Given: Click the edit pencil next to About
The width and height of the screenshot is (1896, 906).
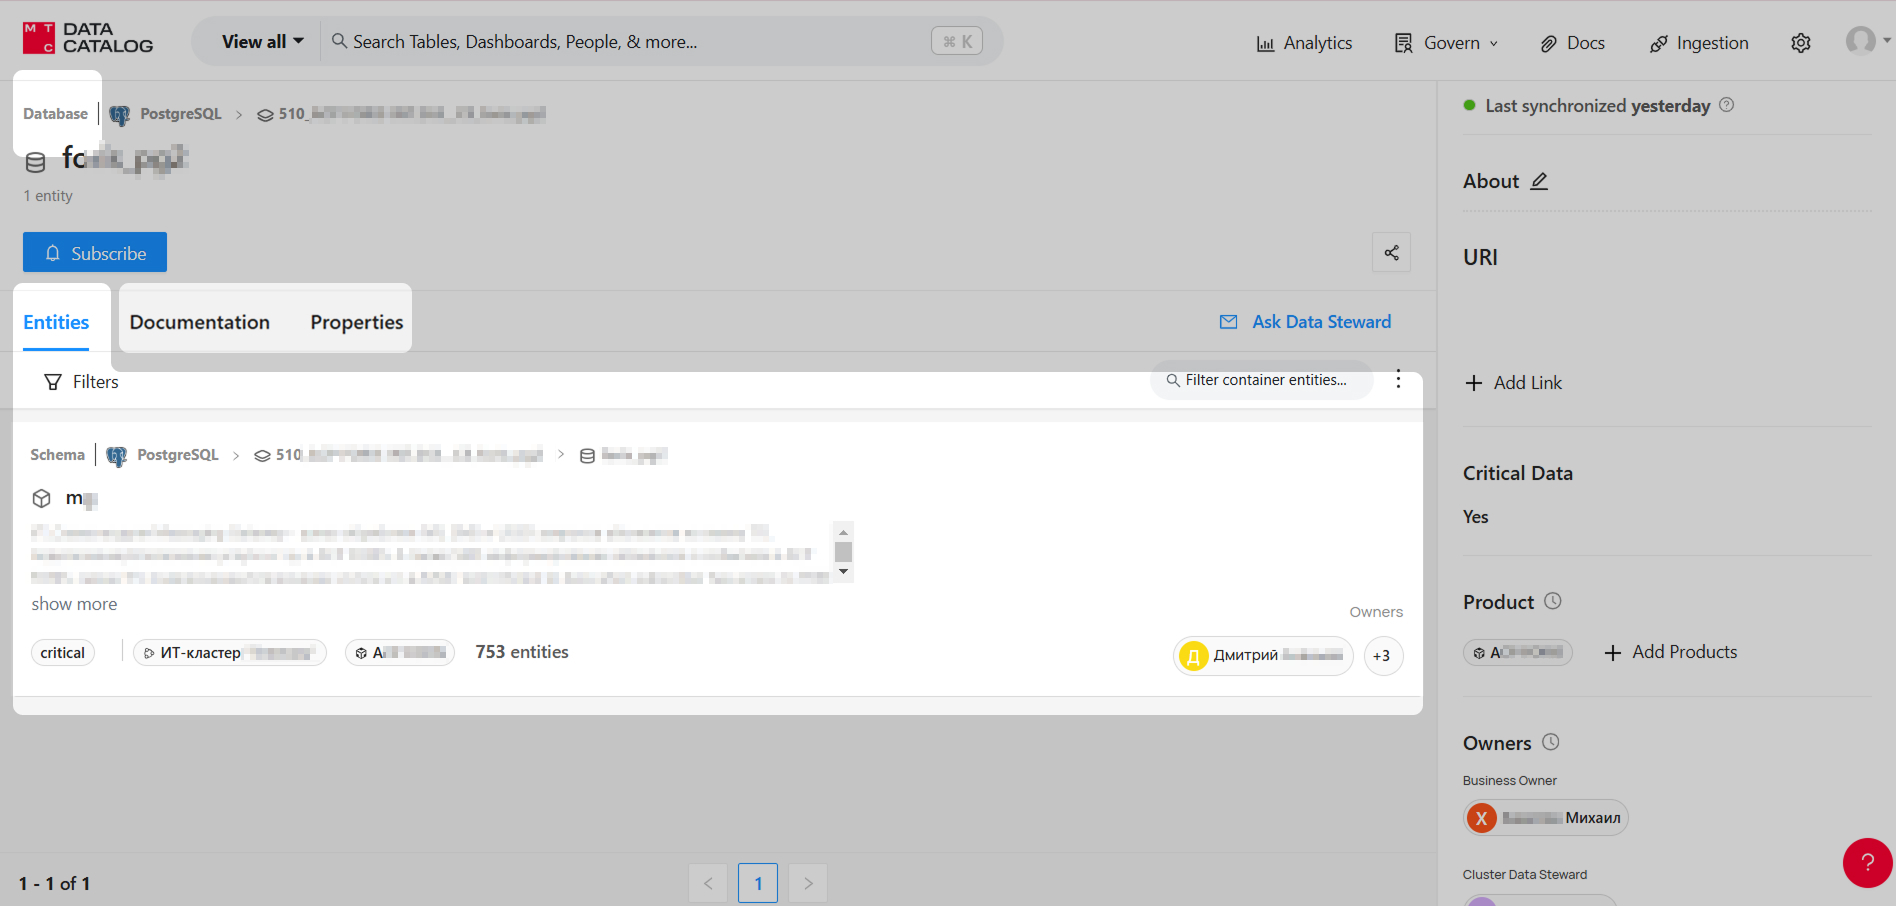Looking at the screenshot, I should tap(1539, 181).
